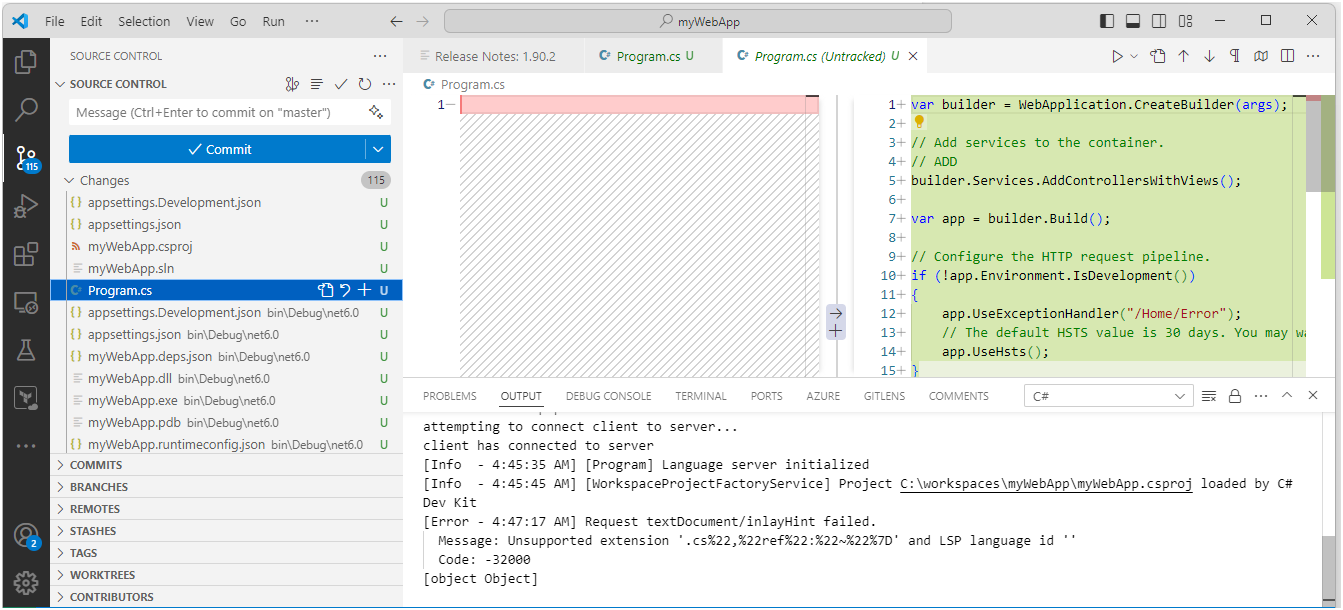Screen dimensions: 1343x610
Task: Close the Program.cs (Untracked) tab
Action: [x=912, y=56]
